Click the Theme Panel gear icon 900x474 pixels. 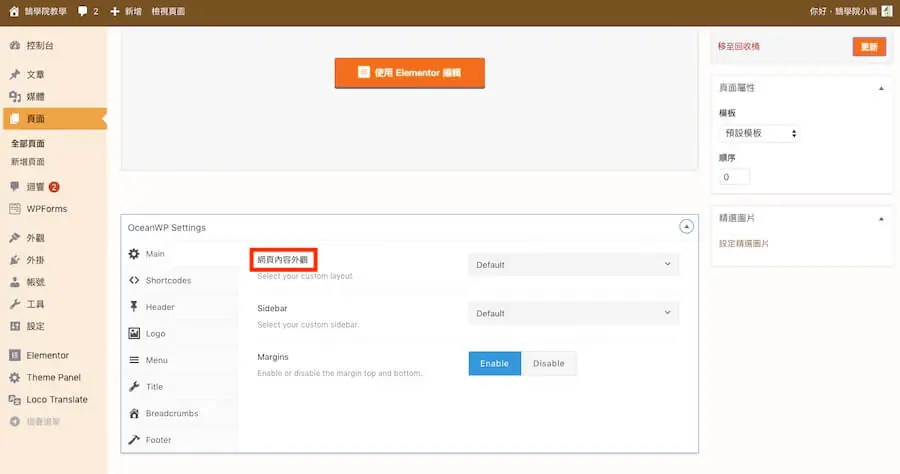click(15, 377)
